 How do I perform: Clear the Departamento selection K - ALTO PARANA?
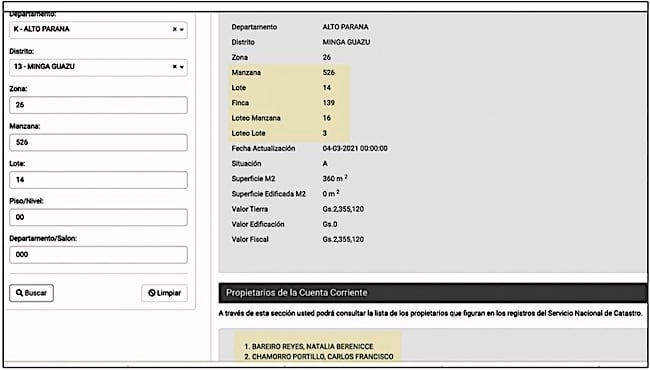coord(175,29)
